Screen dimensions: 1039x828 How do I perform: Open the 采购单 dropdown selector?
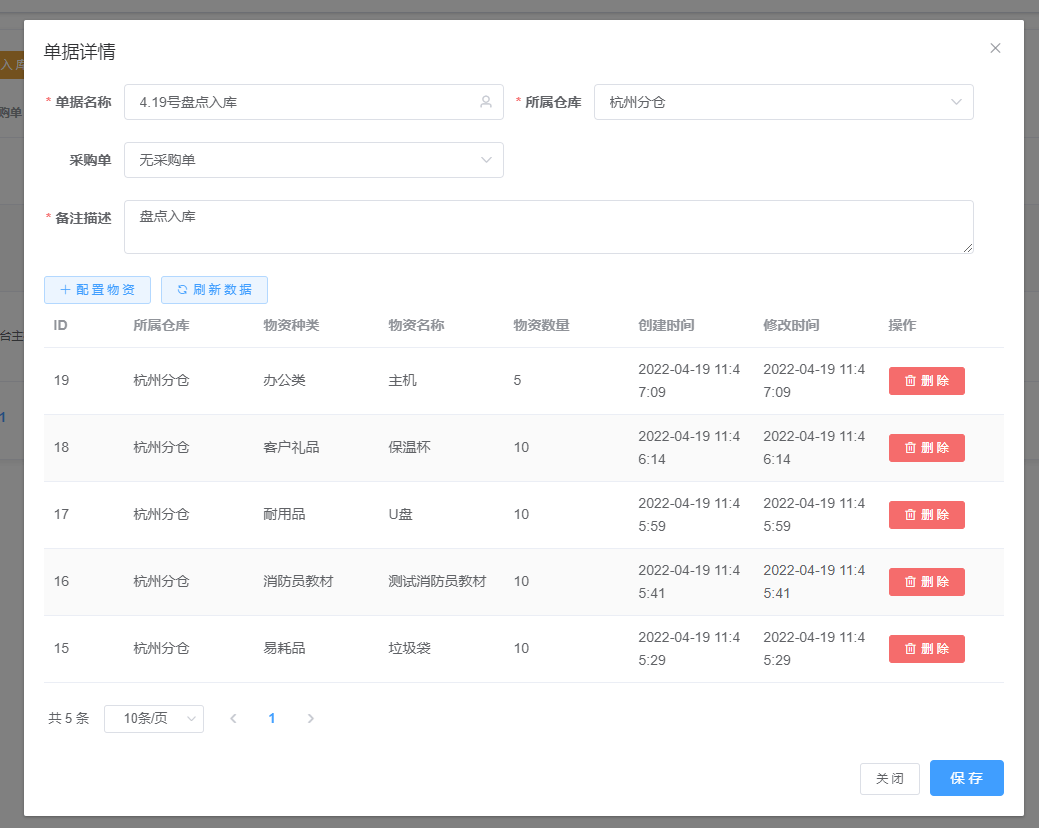coord(313,160)
